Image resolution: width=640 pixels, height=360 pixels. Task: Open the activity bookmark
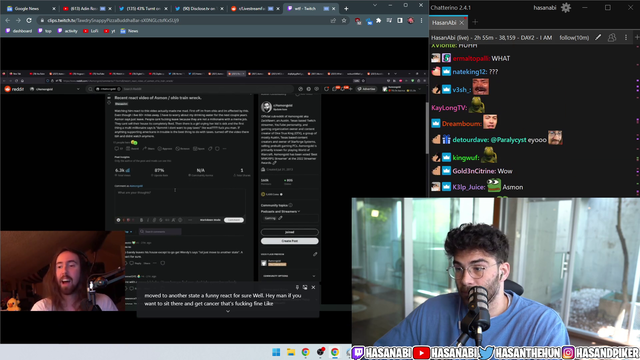pos(68,31)
